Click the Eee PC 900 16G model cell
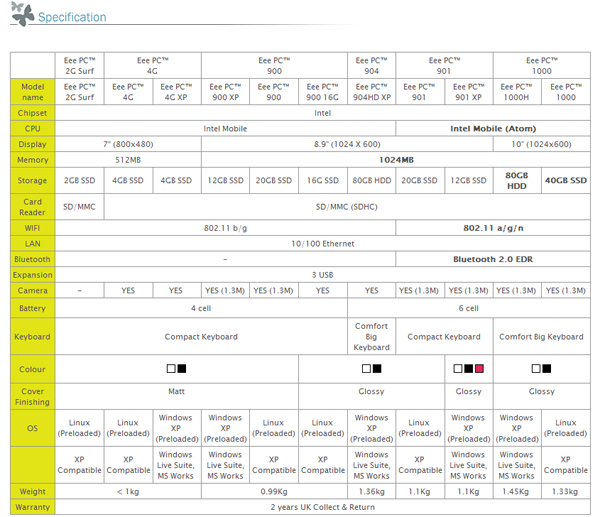 323,92
